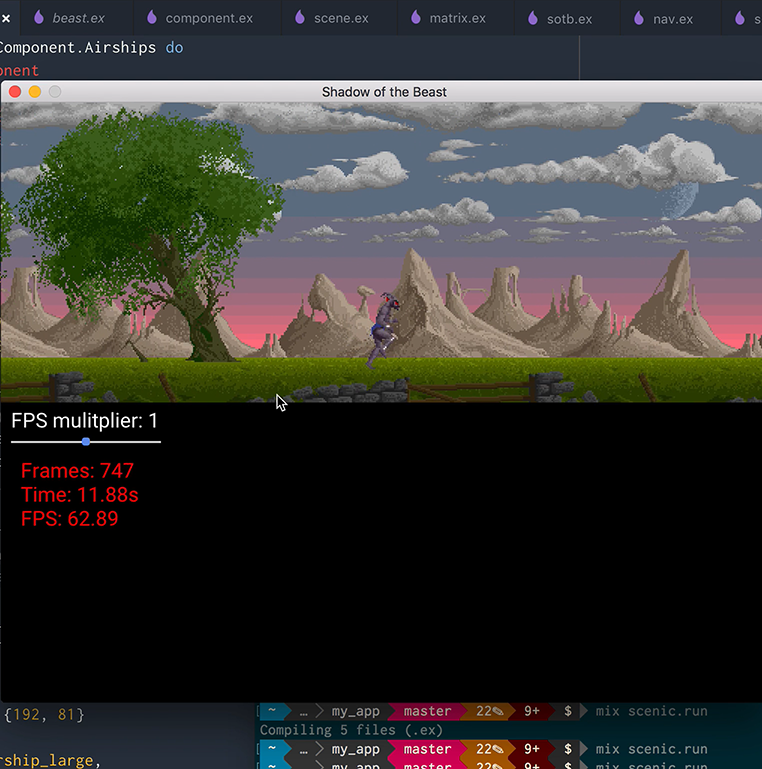
Task: Click the 'do' keyword in the editor
Action: tap(174, 48)
